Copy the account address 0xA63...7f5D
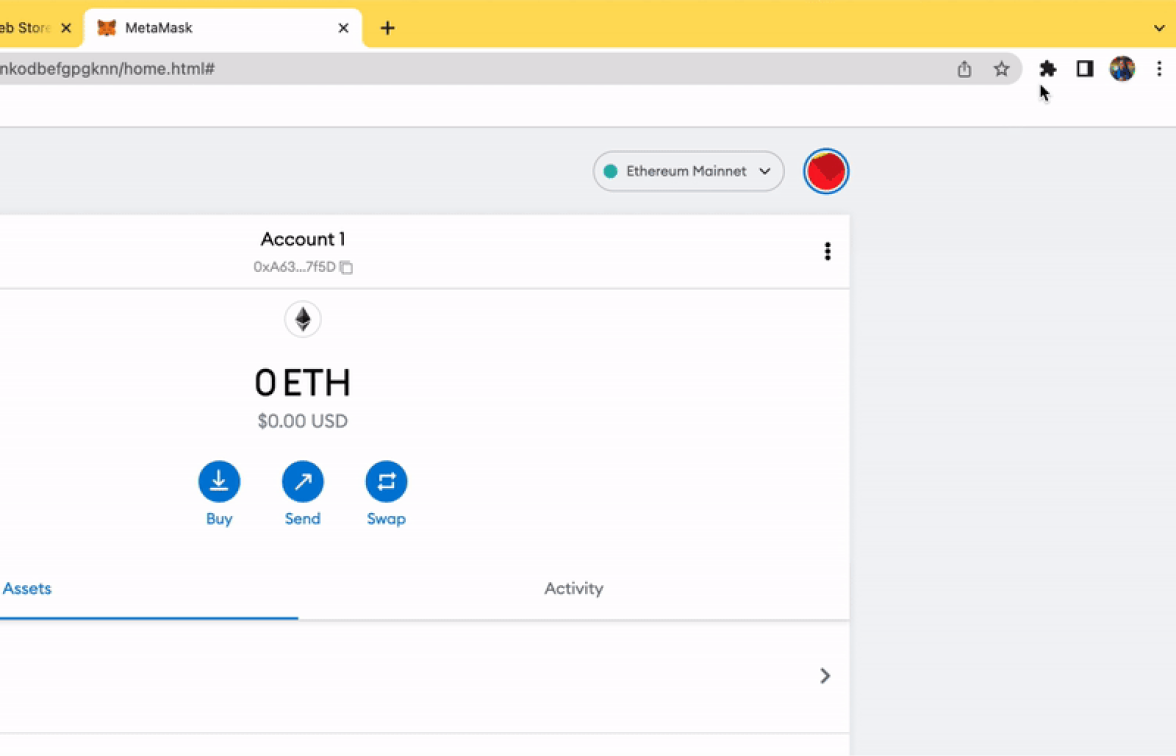Viewport: 1176px width, 756px height. pos(302,267)
